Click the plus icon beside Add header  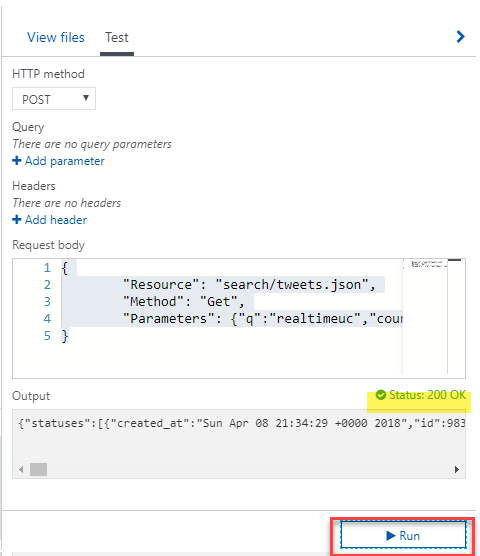point(17,219)
